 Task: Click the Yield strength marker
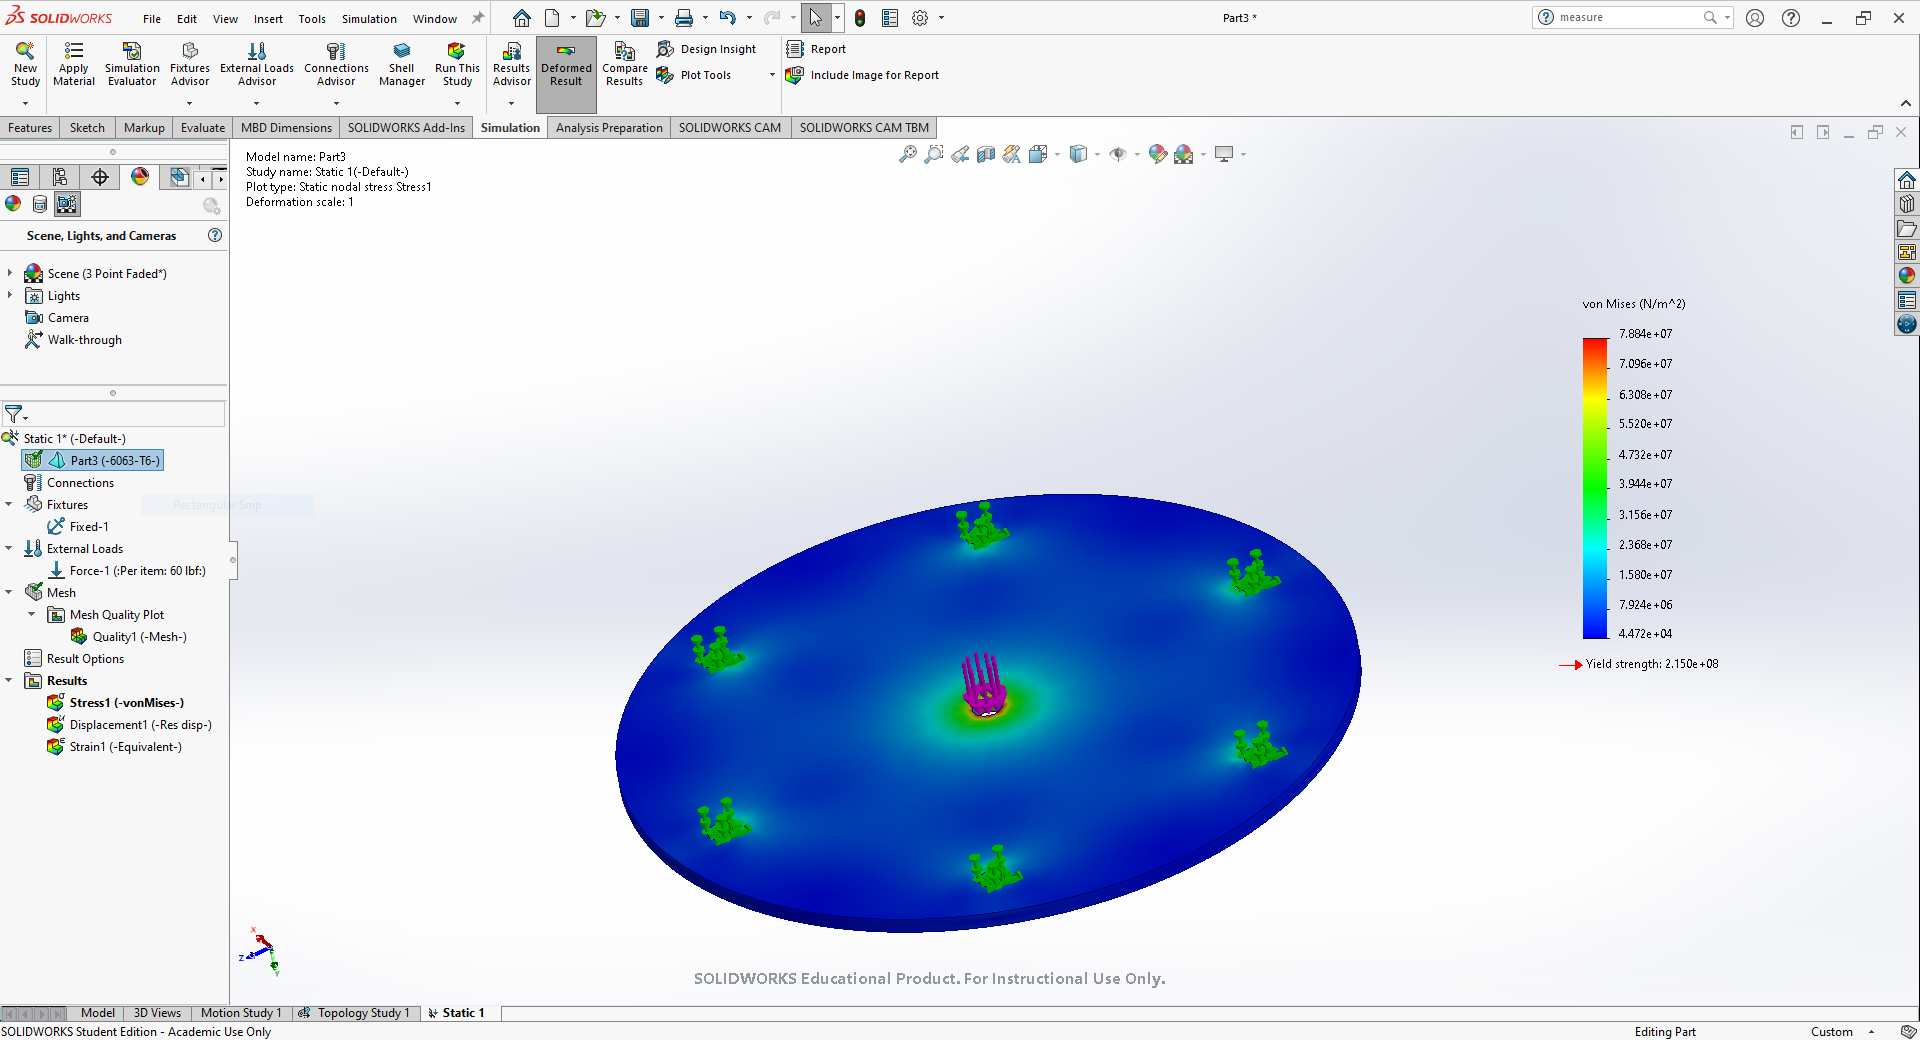coord(1572,664)
